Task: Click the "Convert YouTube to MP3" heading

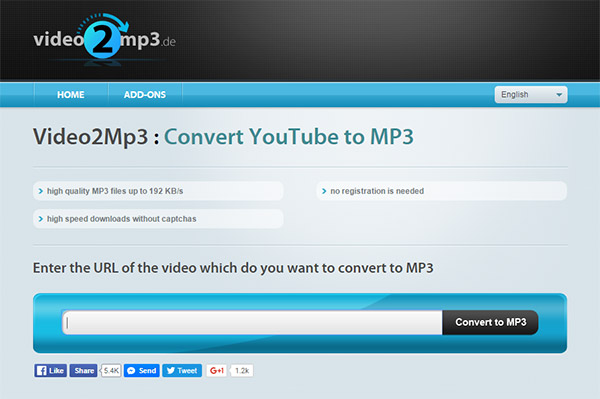Action: [289, 137]
